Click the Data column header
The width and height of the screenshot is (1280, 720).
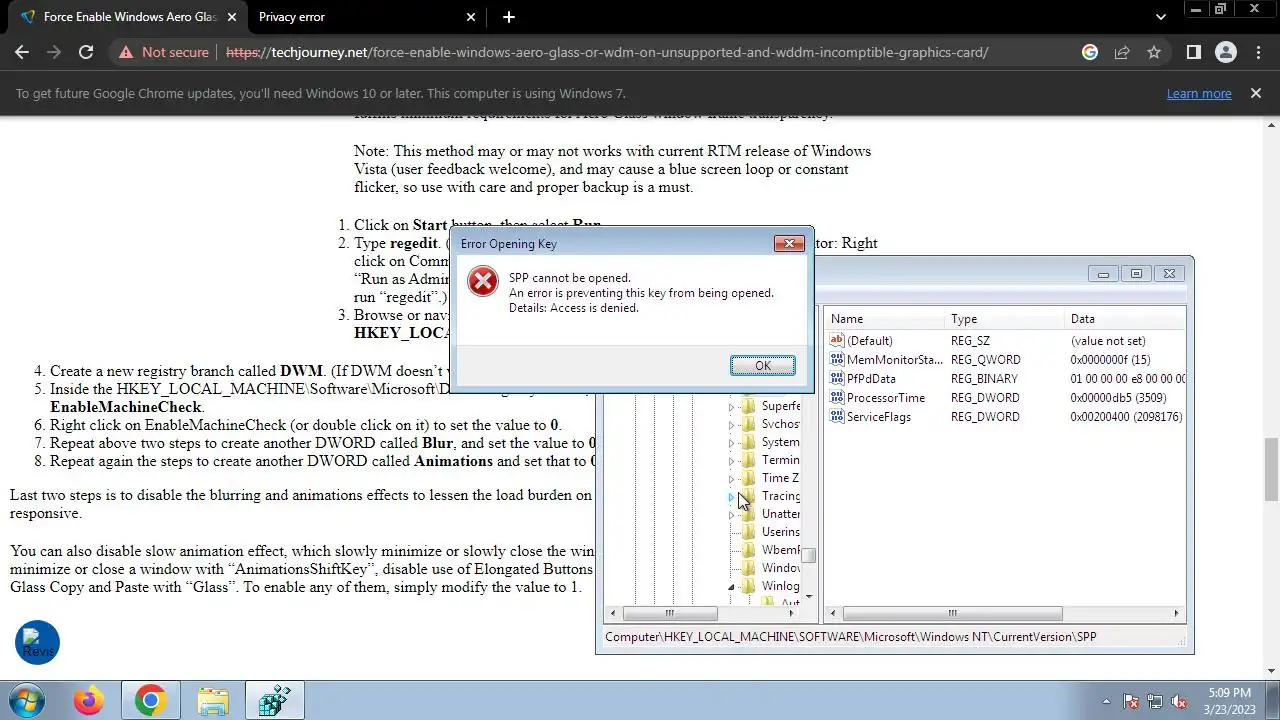[x=1125, y=319]
